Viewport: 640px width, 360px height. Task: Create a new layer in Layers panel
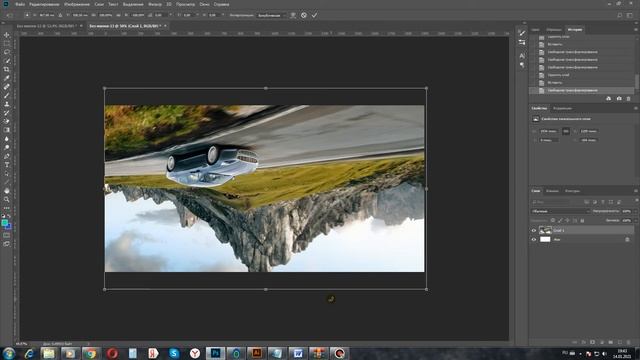620,342
